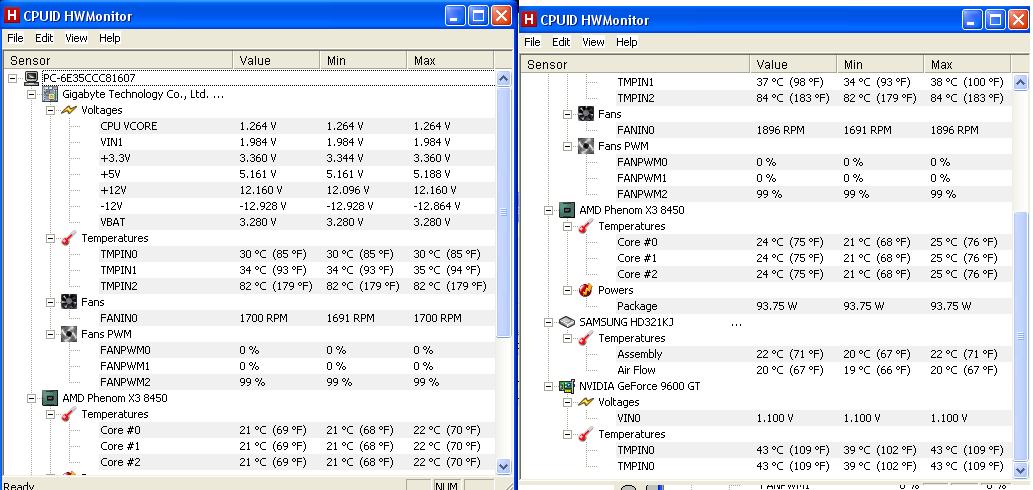Screen dimensions: 1033x490
Task: Click the Value column header in right window
Action: coord(793,65)
